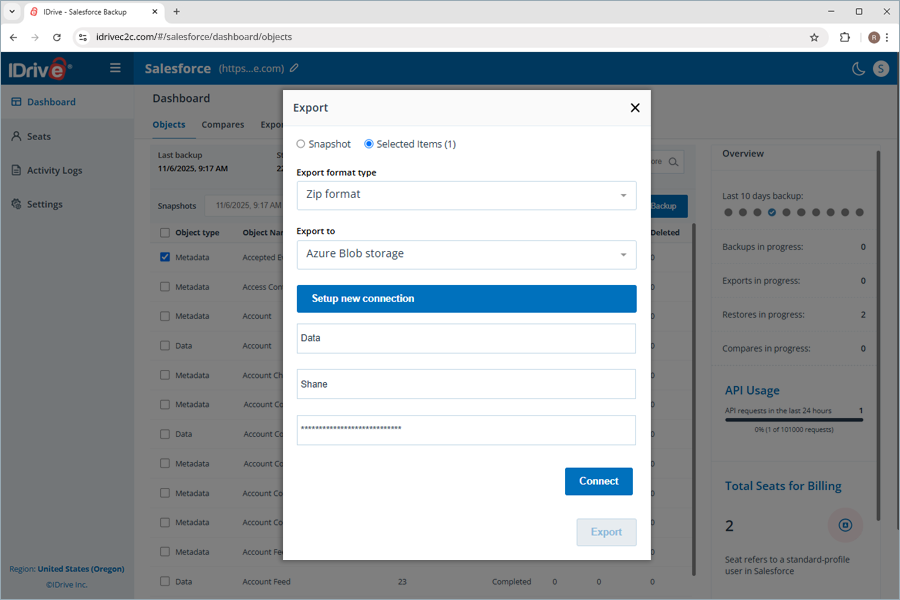Click the IDrive logo
This screenshot has width=900, height=600.
click(x=40, y=69)
